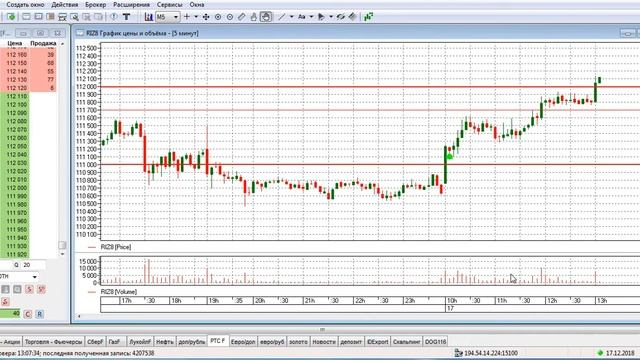Open the Брокер menu
The image size is (640, 360).
click(96, 4)
